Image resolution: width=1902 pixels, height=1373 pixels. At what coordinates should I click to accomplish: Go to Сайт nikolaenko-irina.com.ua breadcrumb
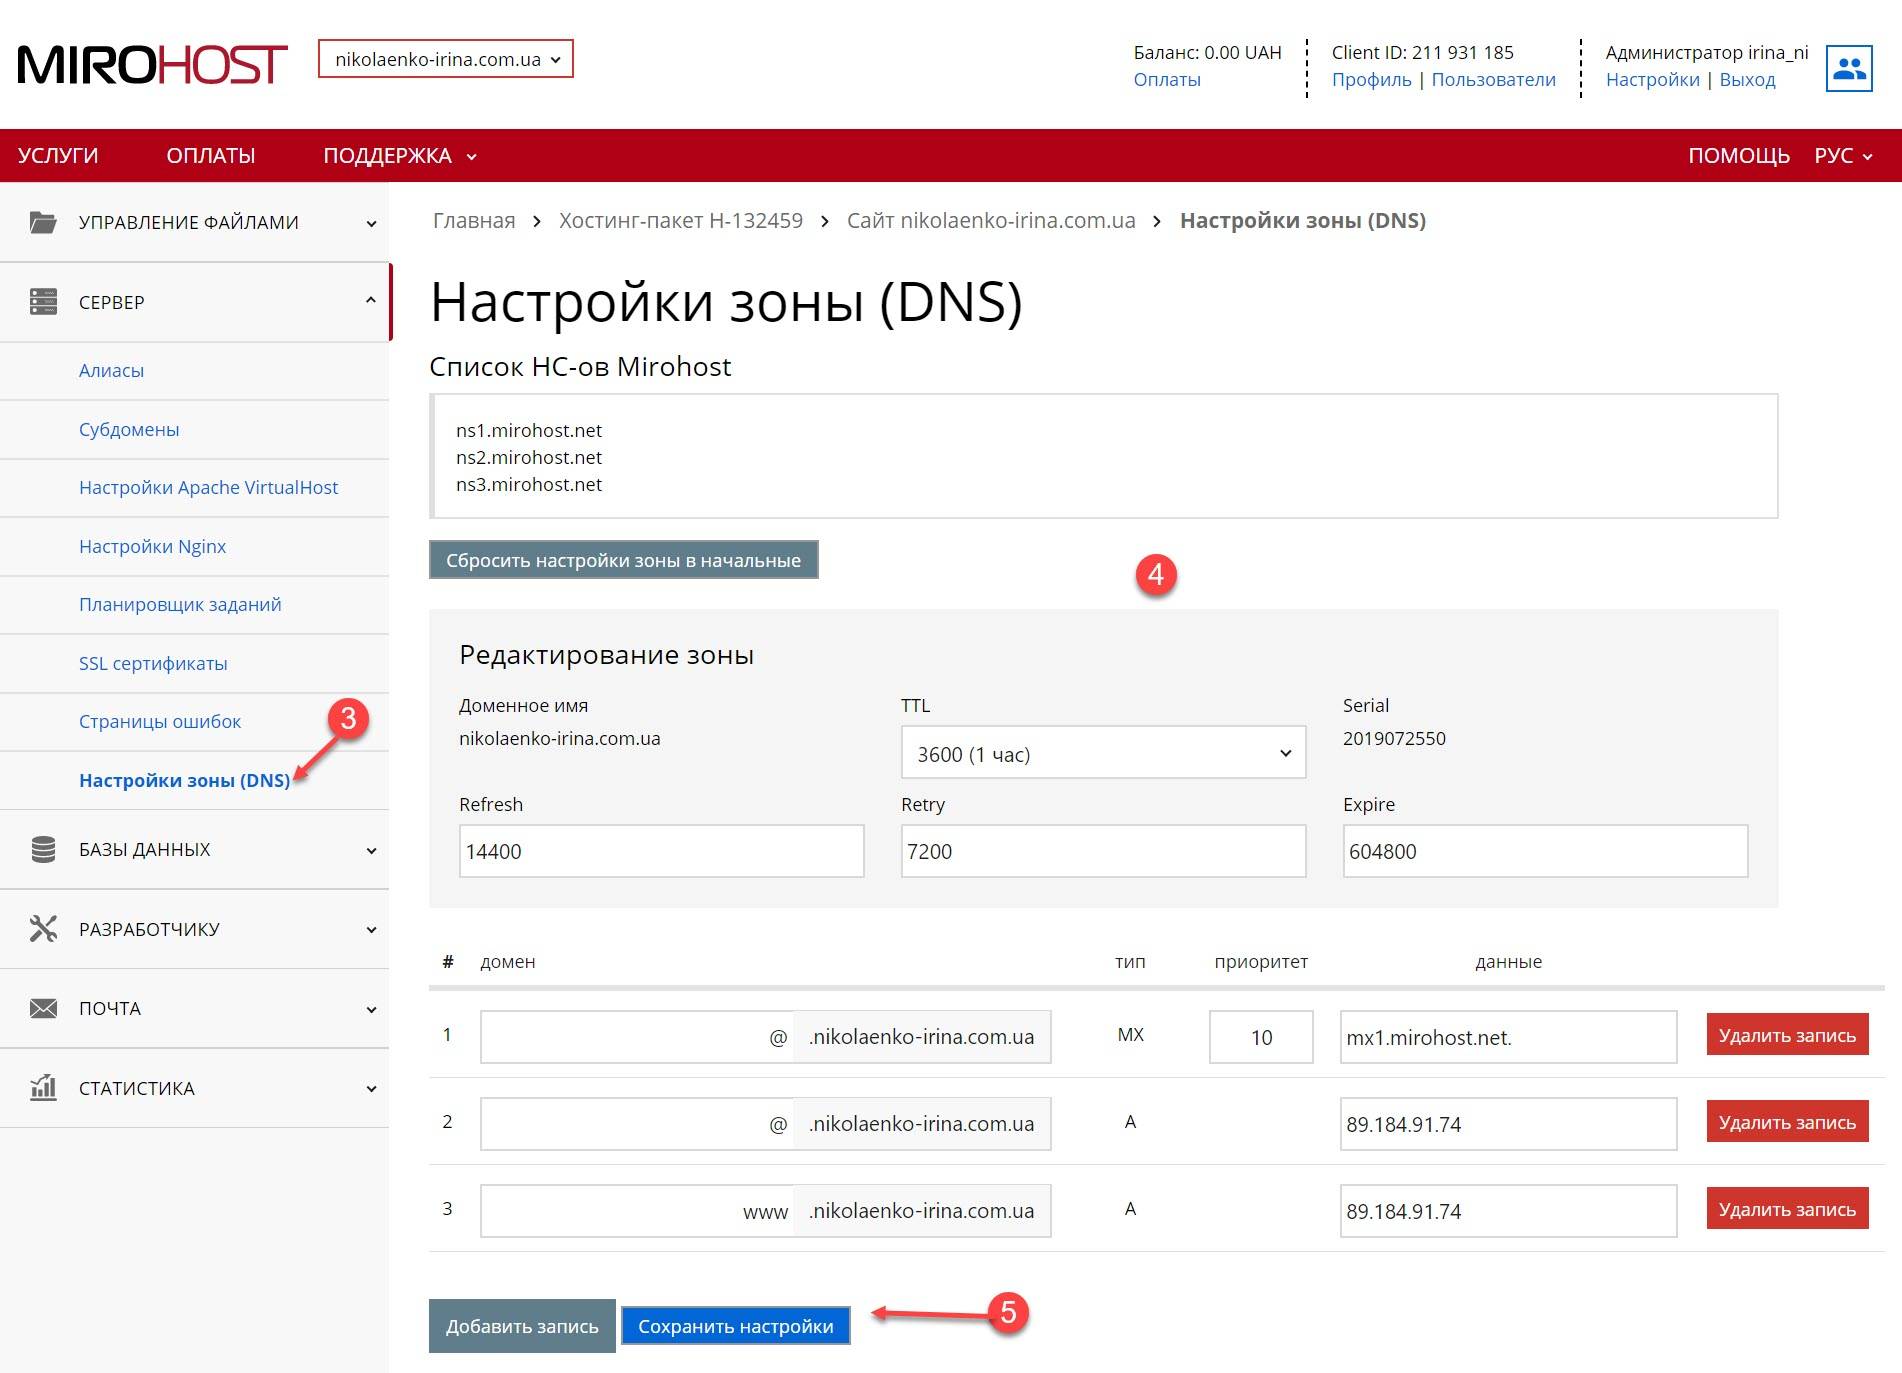(991, 221)
